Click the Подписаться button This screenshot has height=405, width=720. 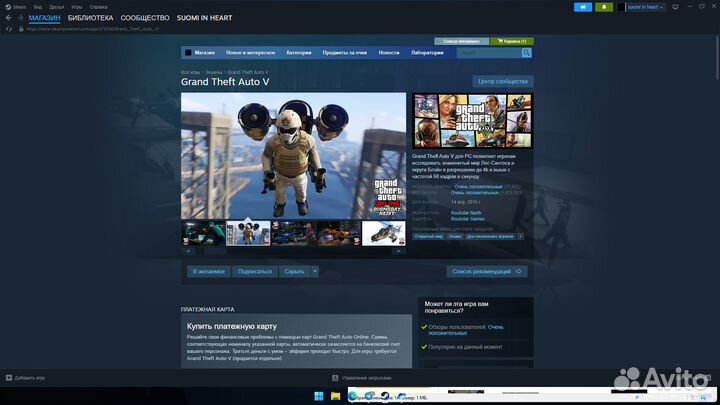tap(255, 271)
